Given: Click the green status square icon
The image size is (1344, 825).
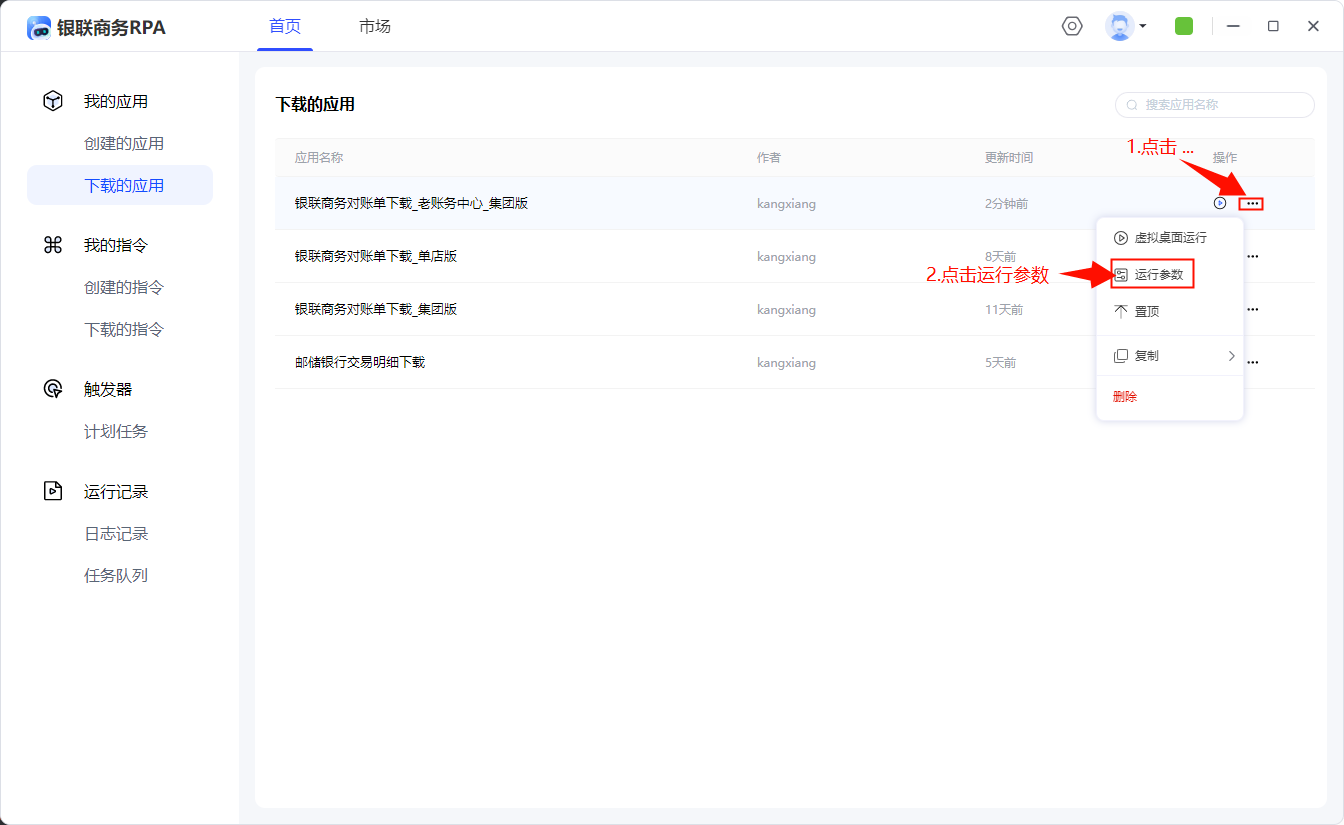Looking at the screenshot, I should (1184, 26).
